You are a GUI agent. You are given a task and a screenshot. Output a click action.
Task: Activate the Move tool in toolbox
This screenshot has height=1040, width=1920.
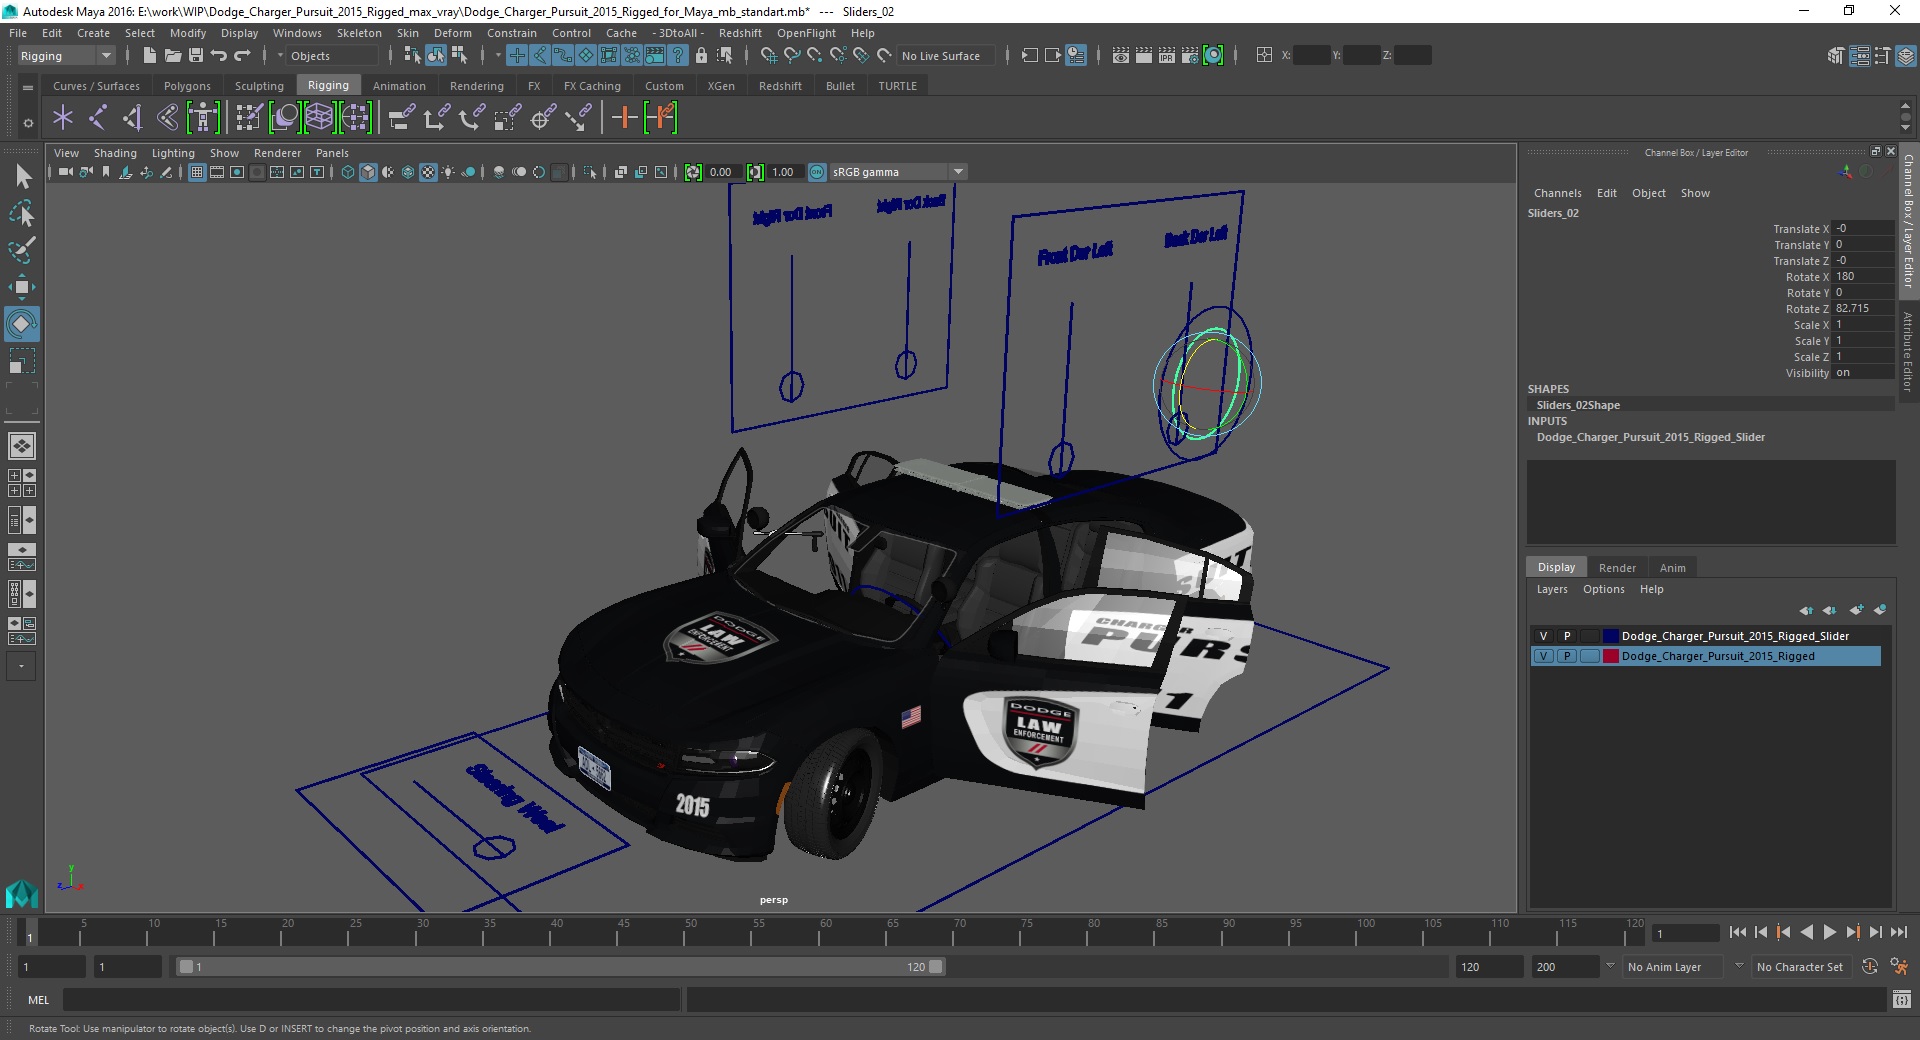click(x=22, y=287)
